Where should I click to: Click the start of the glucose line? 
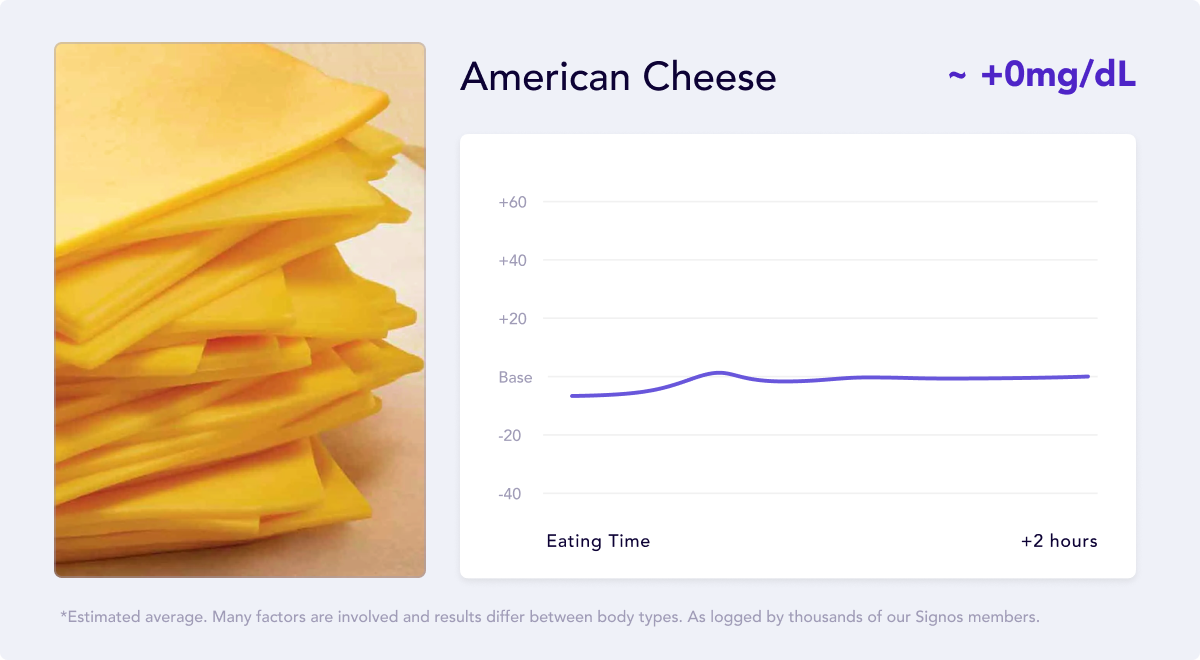click(572, 396)
